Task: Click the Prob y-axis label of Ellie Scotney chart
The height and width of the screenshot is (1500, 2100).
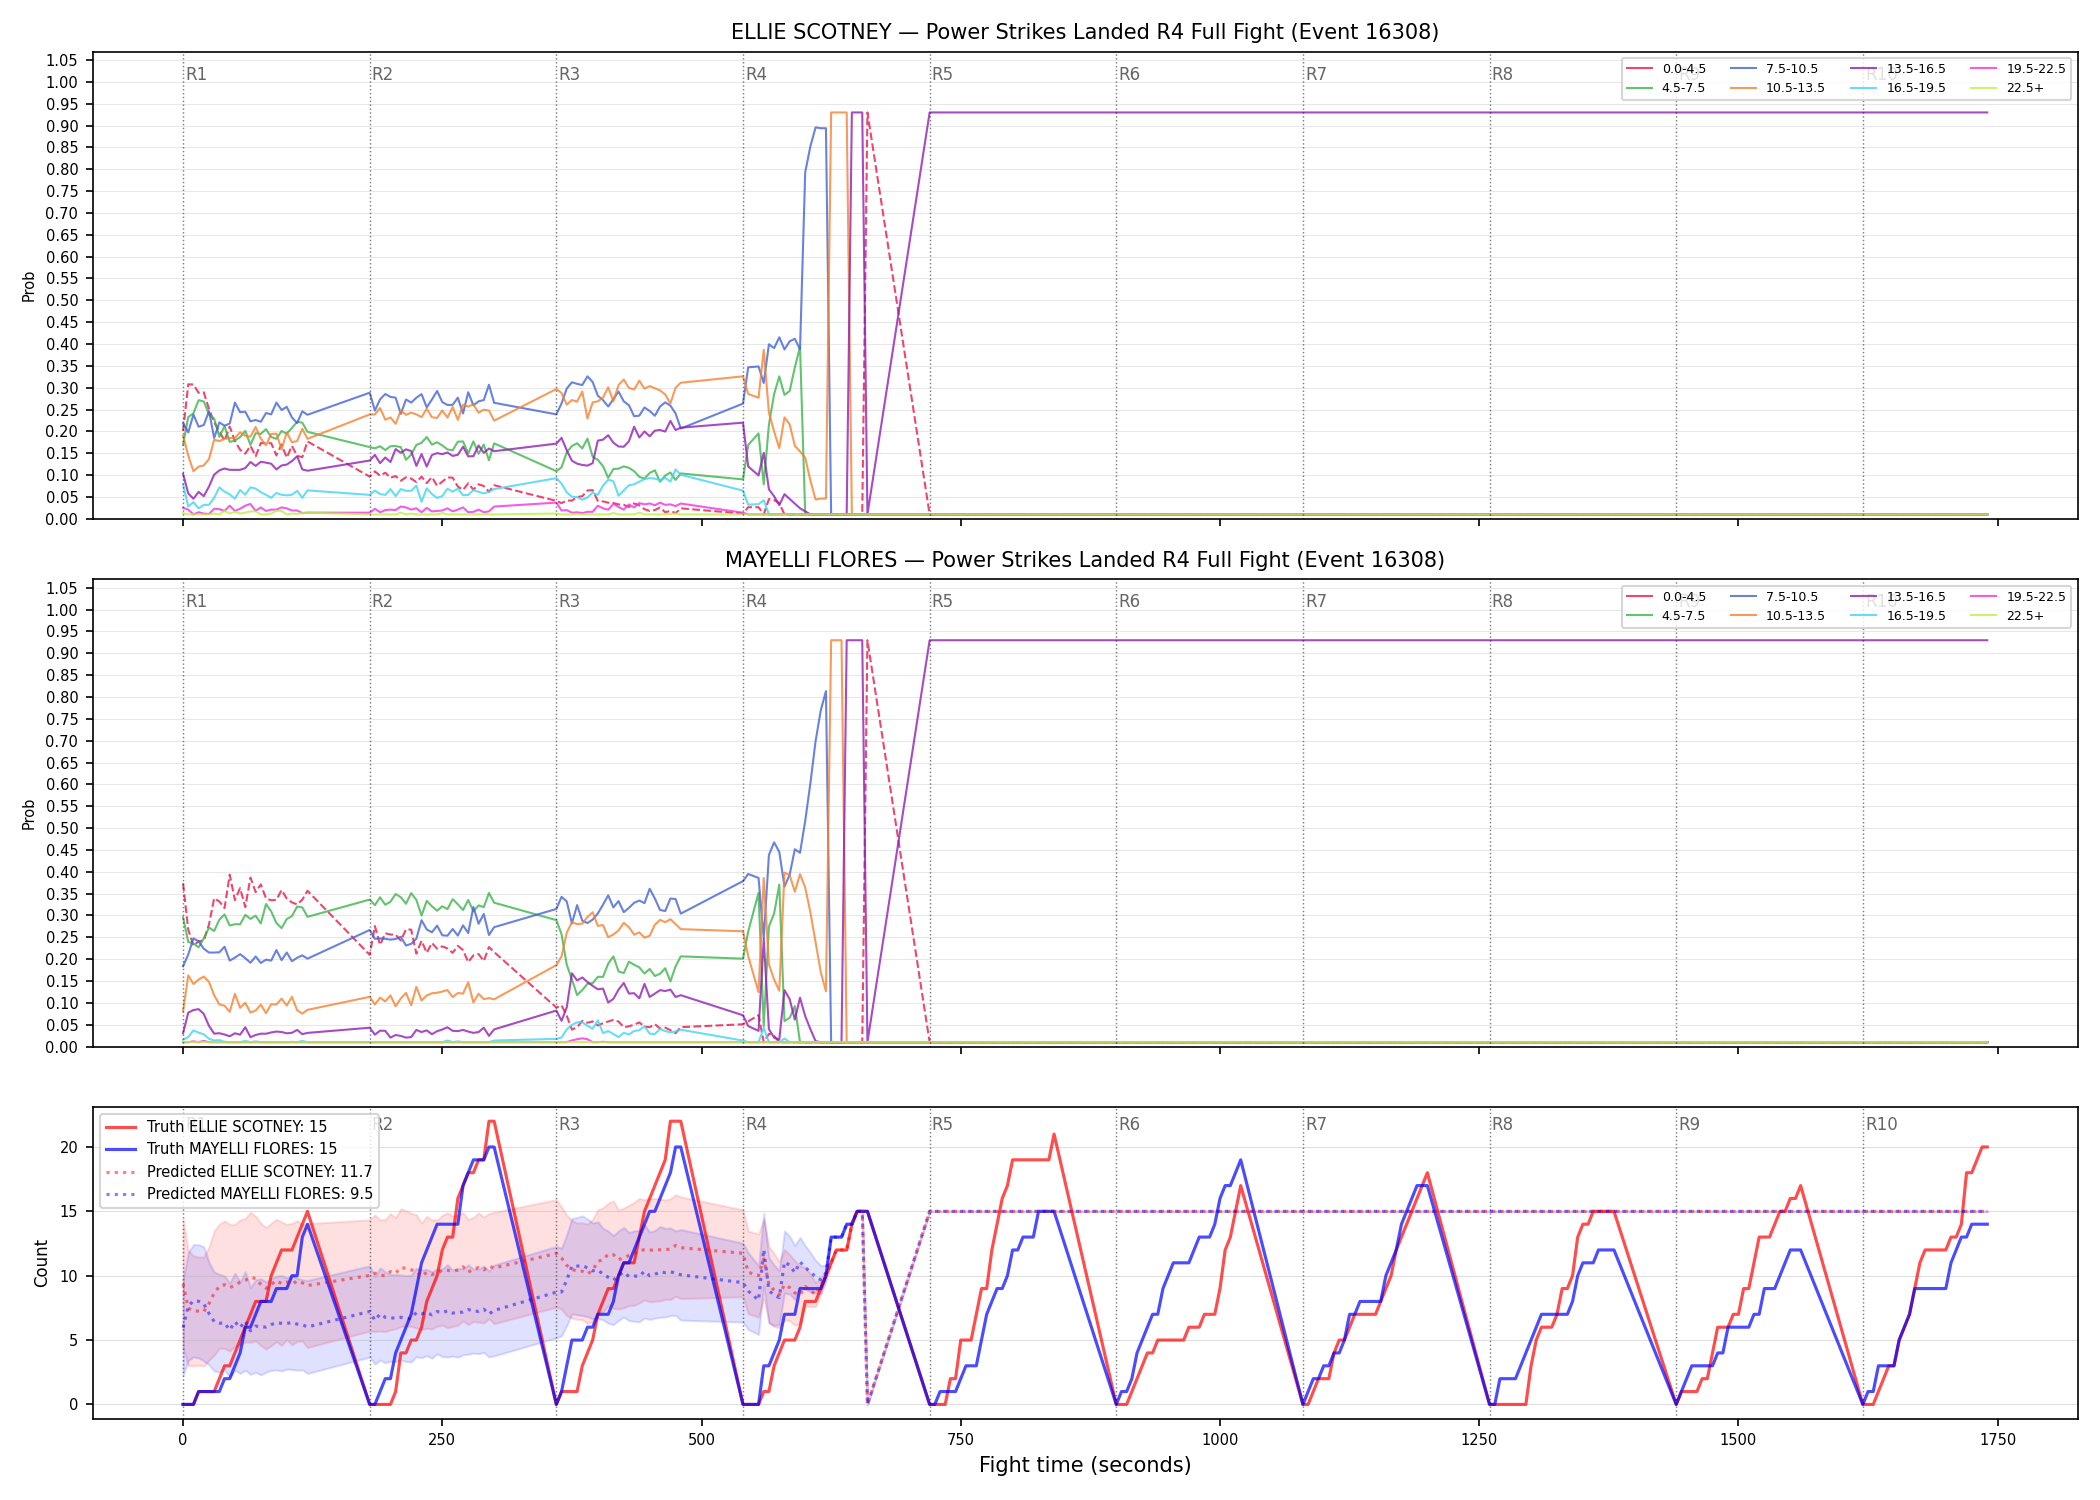Action: click(x=29, y=286)
